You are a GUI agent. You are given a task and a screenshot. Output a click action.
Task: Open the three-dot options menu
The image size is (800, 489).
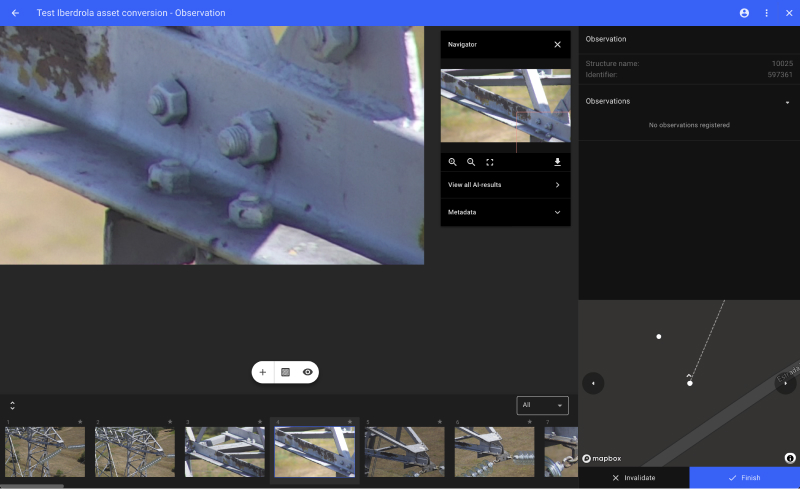point(766,13)
